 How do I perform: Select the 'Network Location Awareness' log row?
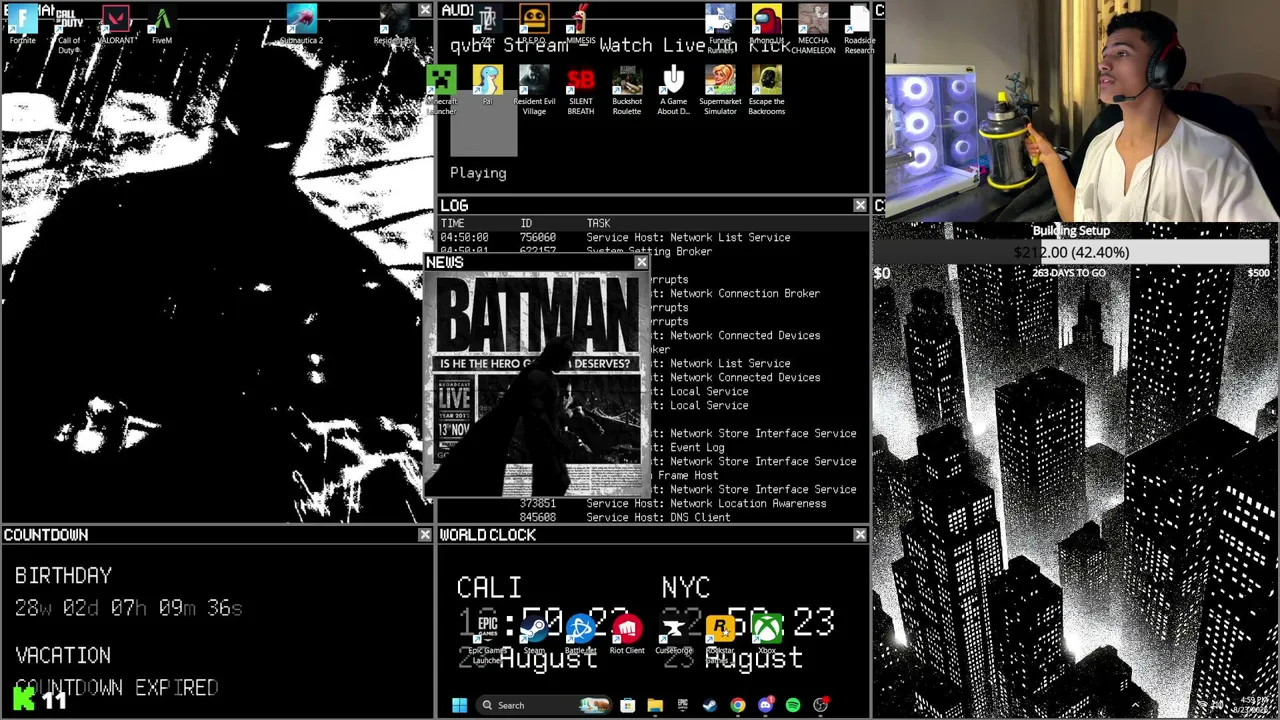point(655,503)
